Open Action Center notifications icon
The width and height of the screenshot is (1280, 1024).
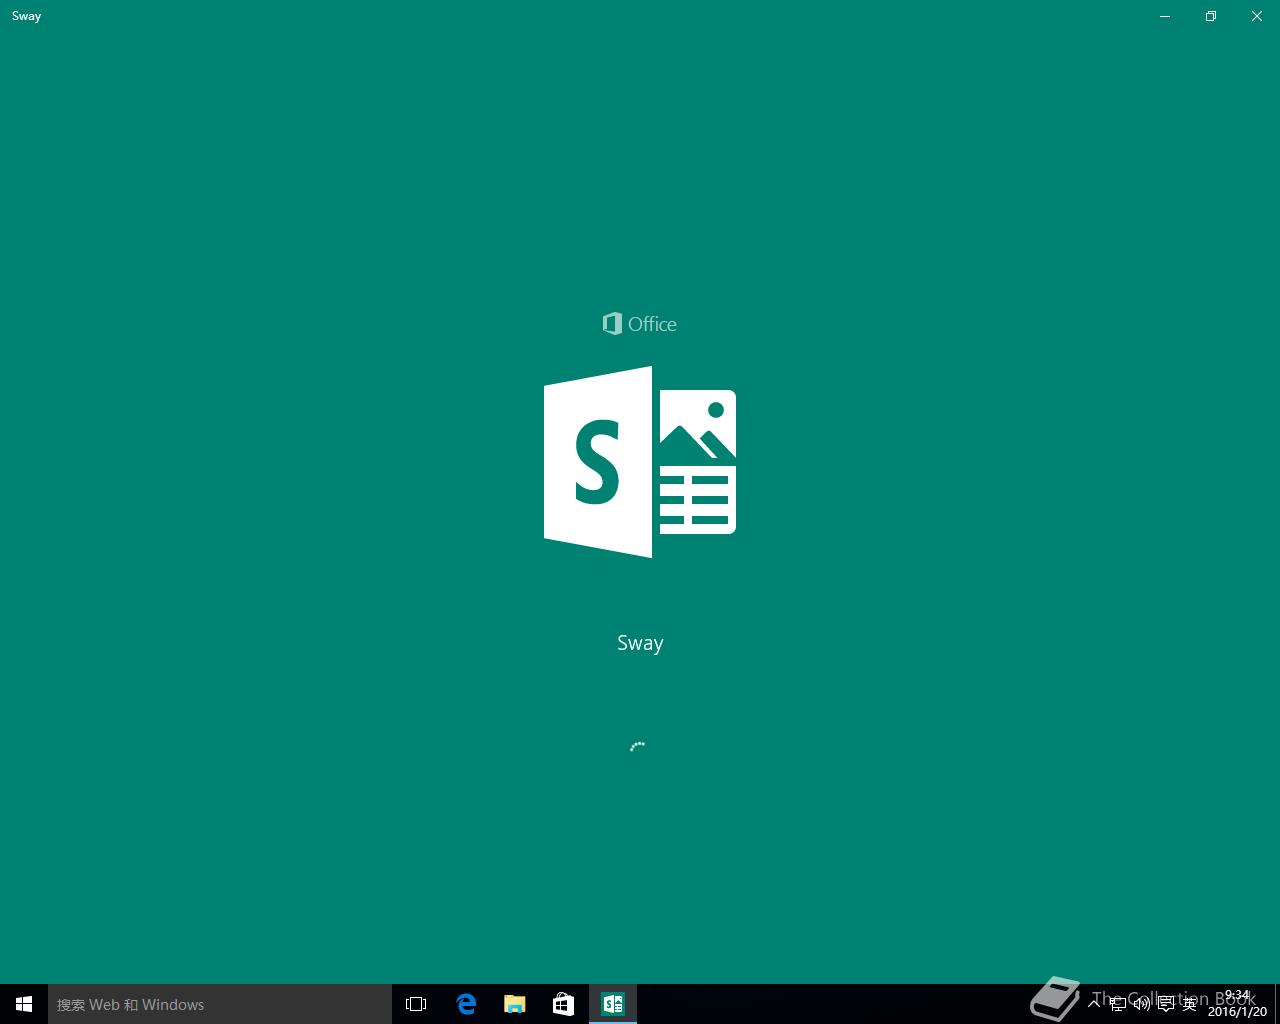coord(1166,1004)
